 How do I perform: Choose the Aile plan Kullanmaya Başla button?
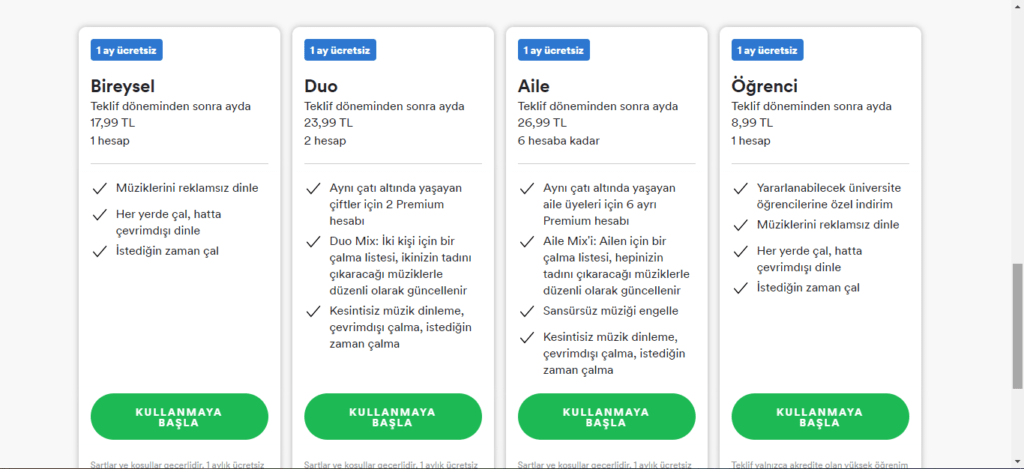pyautogui.click(x=606, y=417)
